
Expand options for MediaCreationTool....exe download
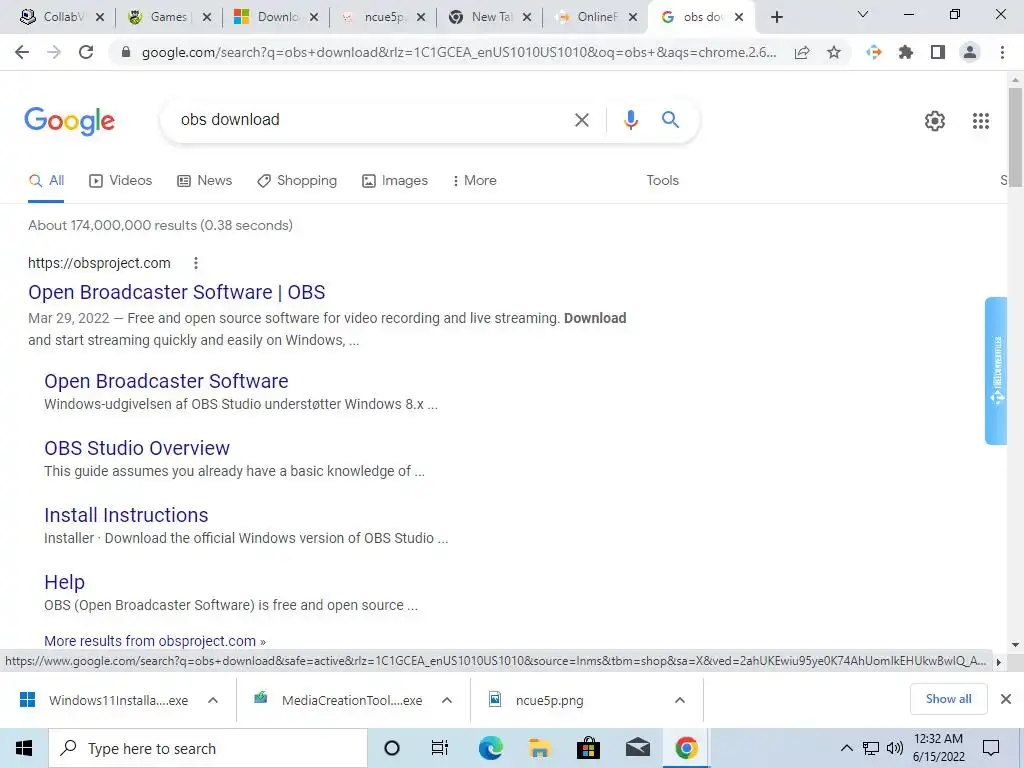pos(447,700)
